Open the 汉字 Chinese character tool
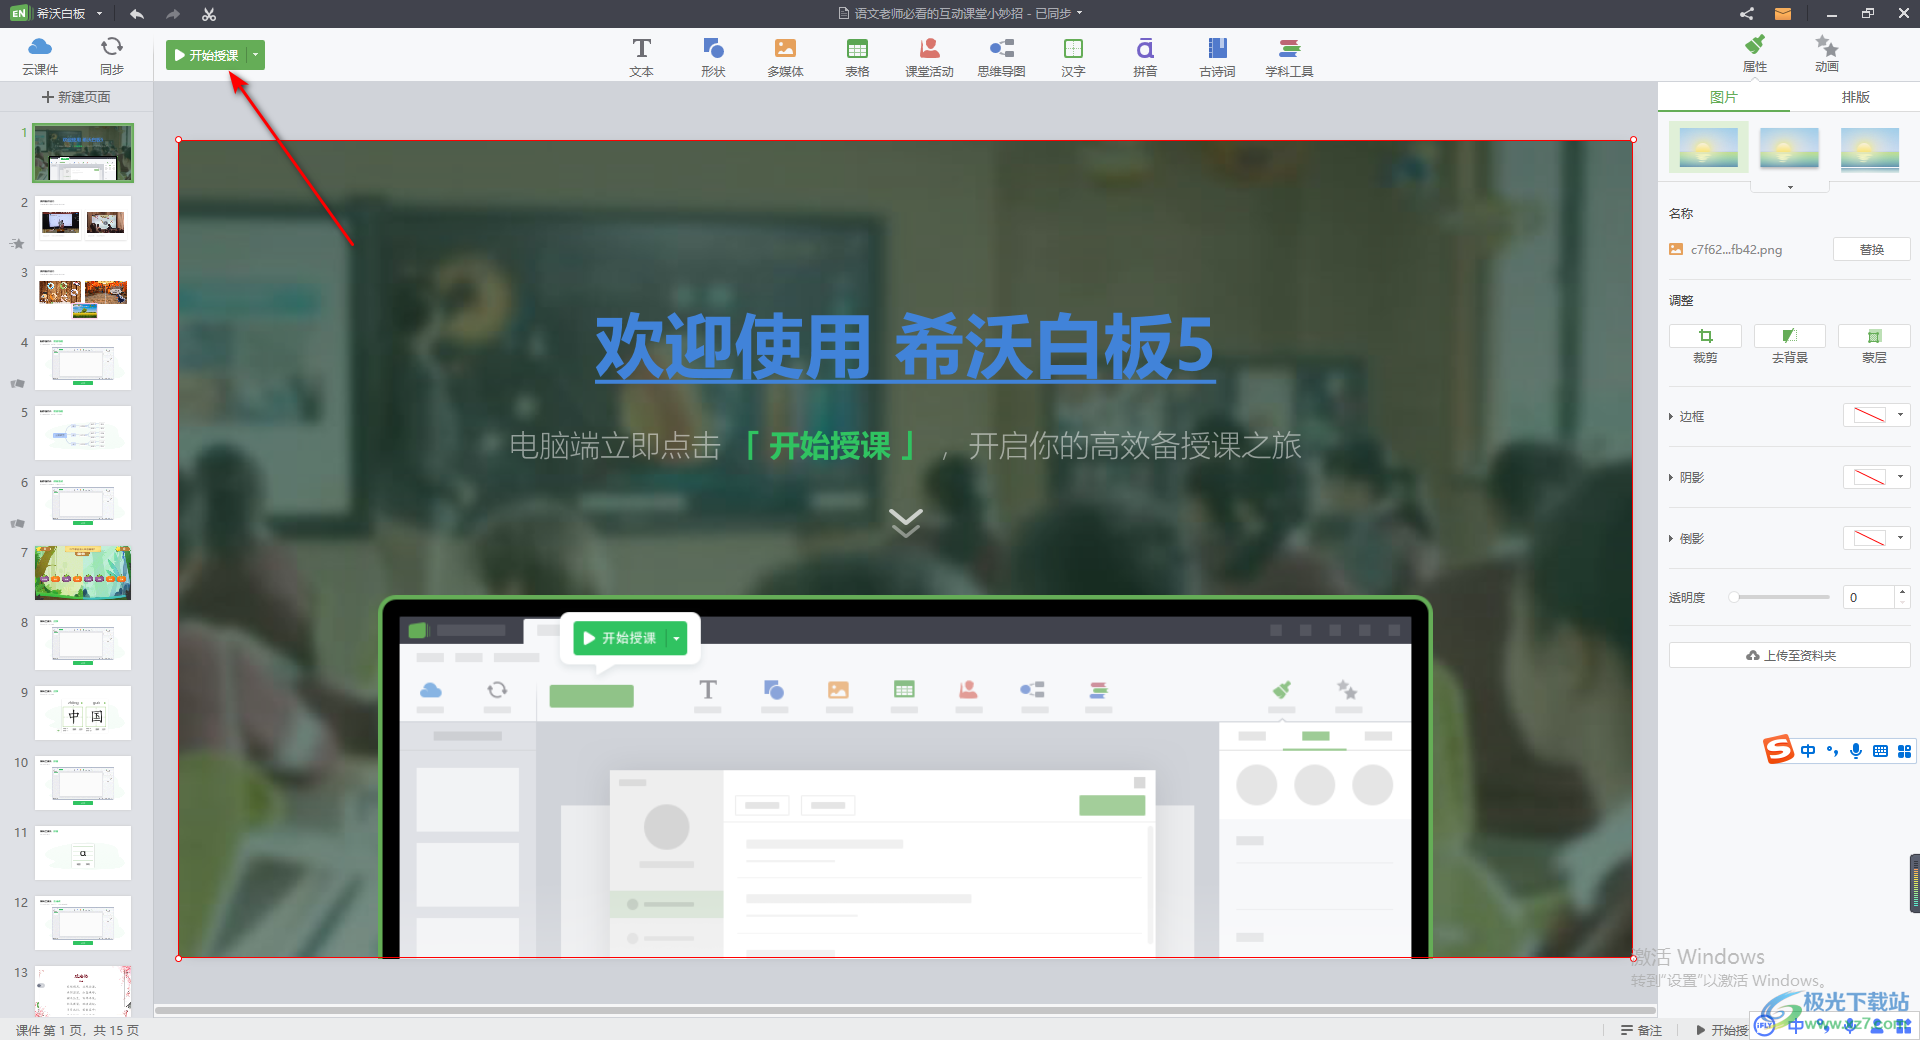The image size is (1920, 1040). click(1073, 57)
